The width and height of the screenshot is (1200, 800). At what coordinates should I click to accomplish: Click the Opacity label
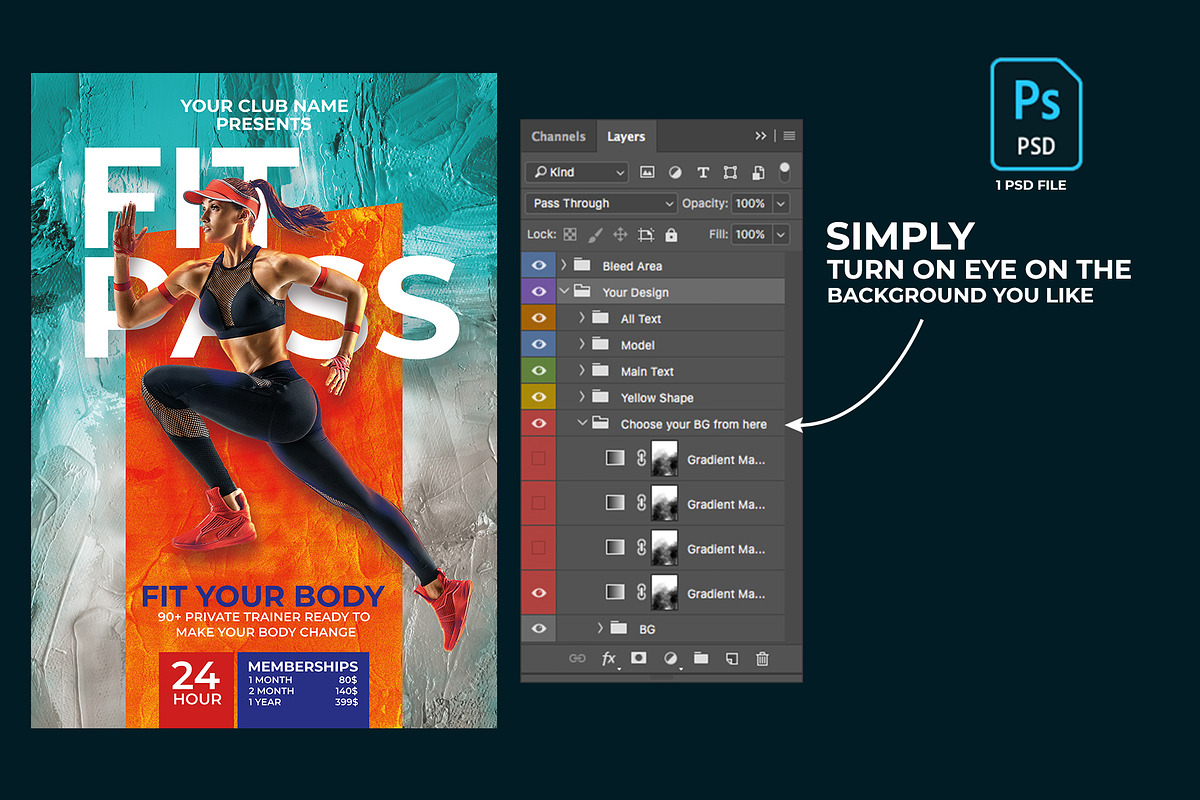pyautogui.click(x=704, y=203)
